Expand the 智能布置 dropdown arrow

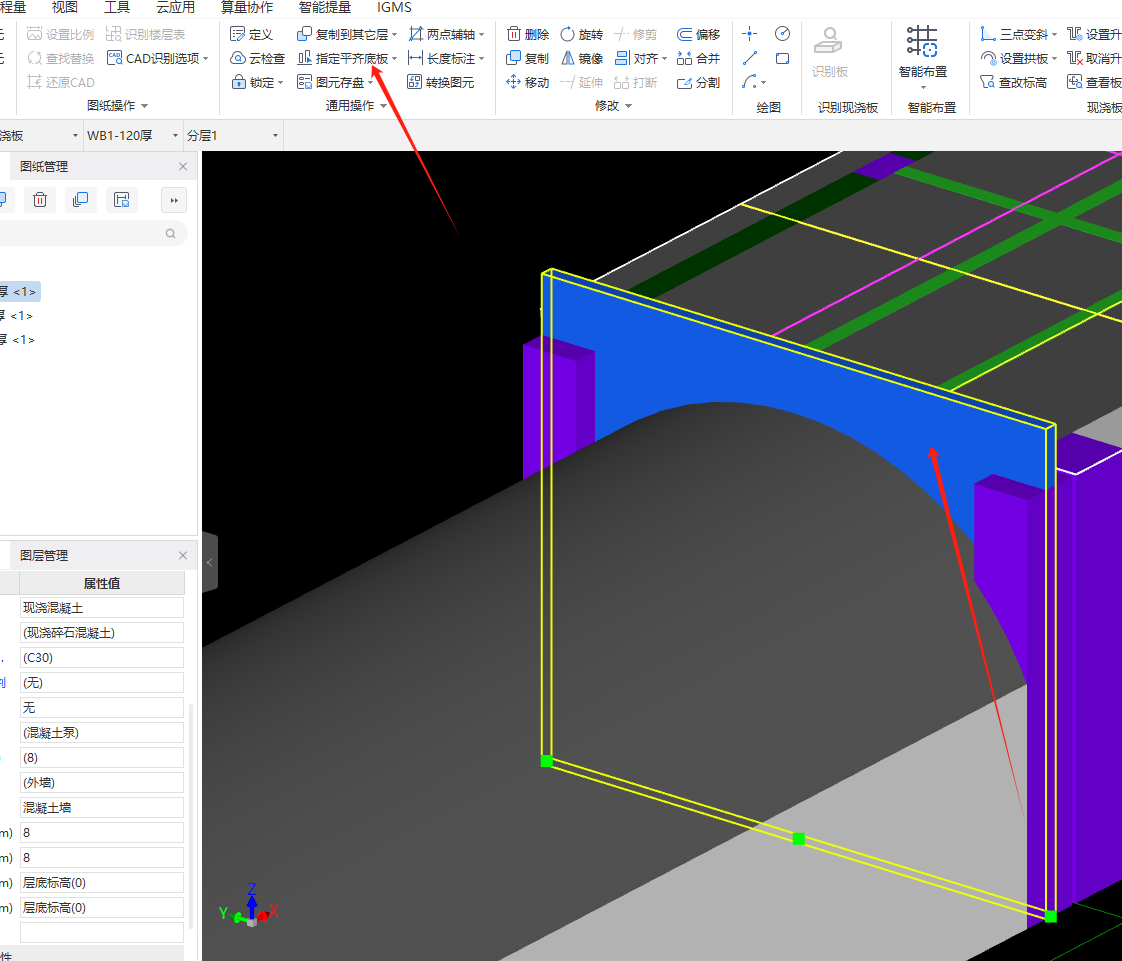tap(923, 88)
